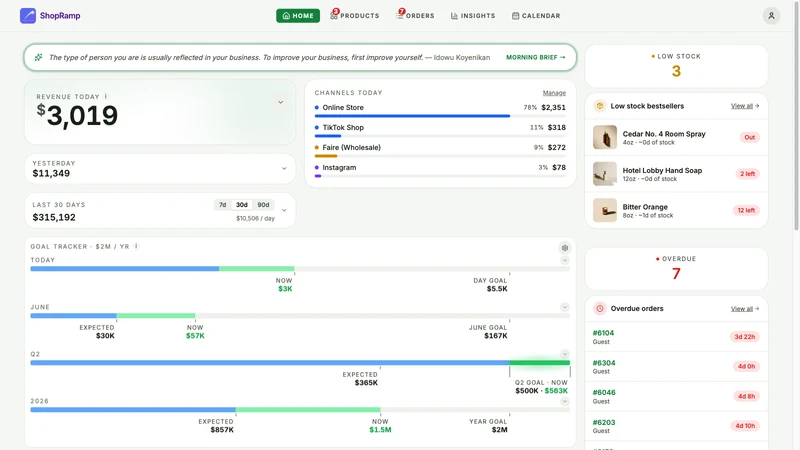The image size is (800, 450).
Task: Select the 7d range option
Action: coord(222,205)
